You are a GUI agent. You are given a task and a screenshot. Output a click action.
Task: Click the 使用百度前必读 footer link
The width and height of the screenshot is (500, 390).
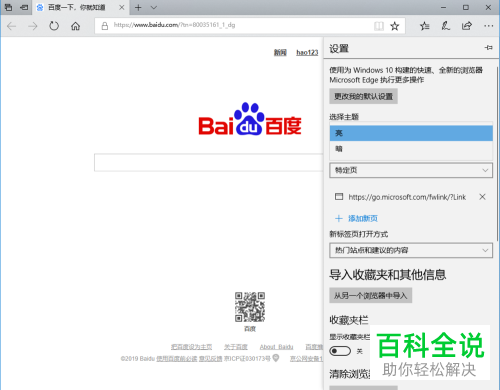[177, 359]
